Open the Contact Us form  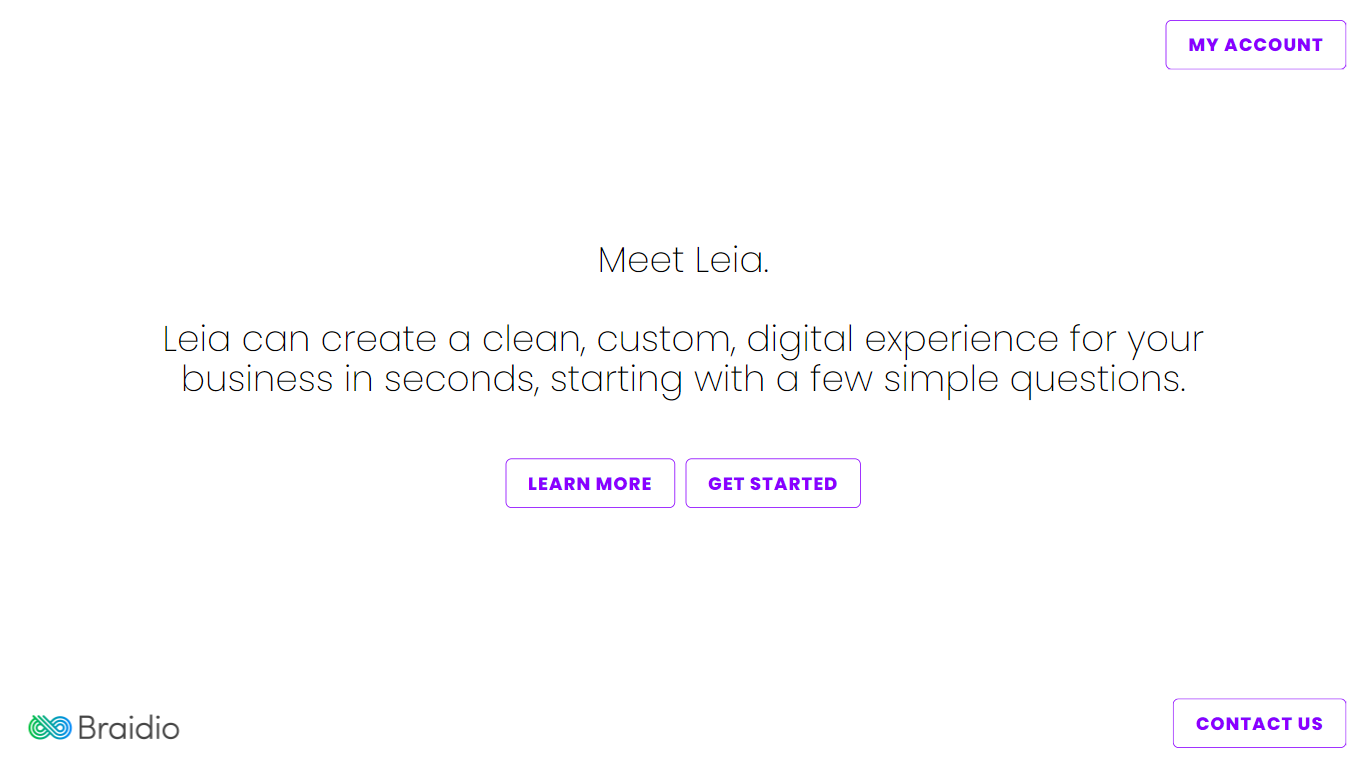pyautogui.click(x=1260, y=723)
